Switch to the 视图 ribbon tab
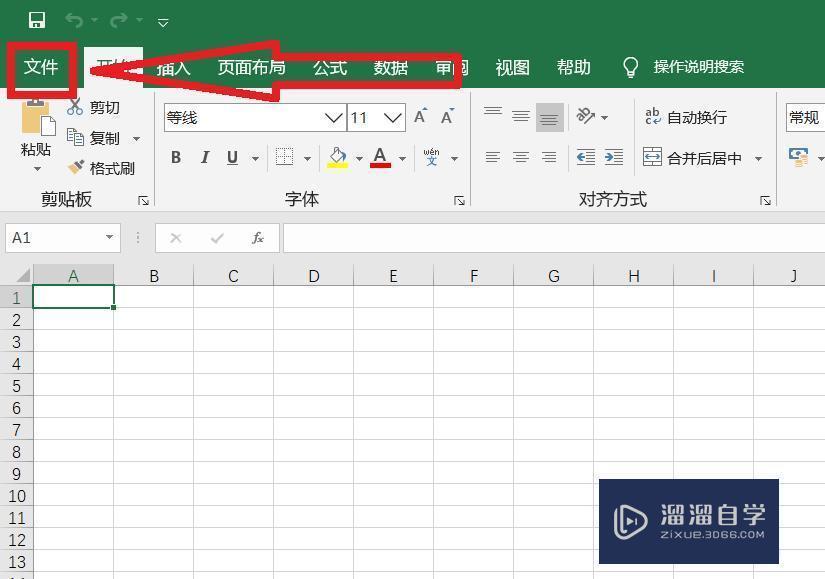Image resolution: width=825 pixels, height=579 pixels. pyautogui.click(x=512, y=67)
